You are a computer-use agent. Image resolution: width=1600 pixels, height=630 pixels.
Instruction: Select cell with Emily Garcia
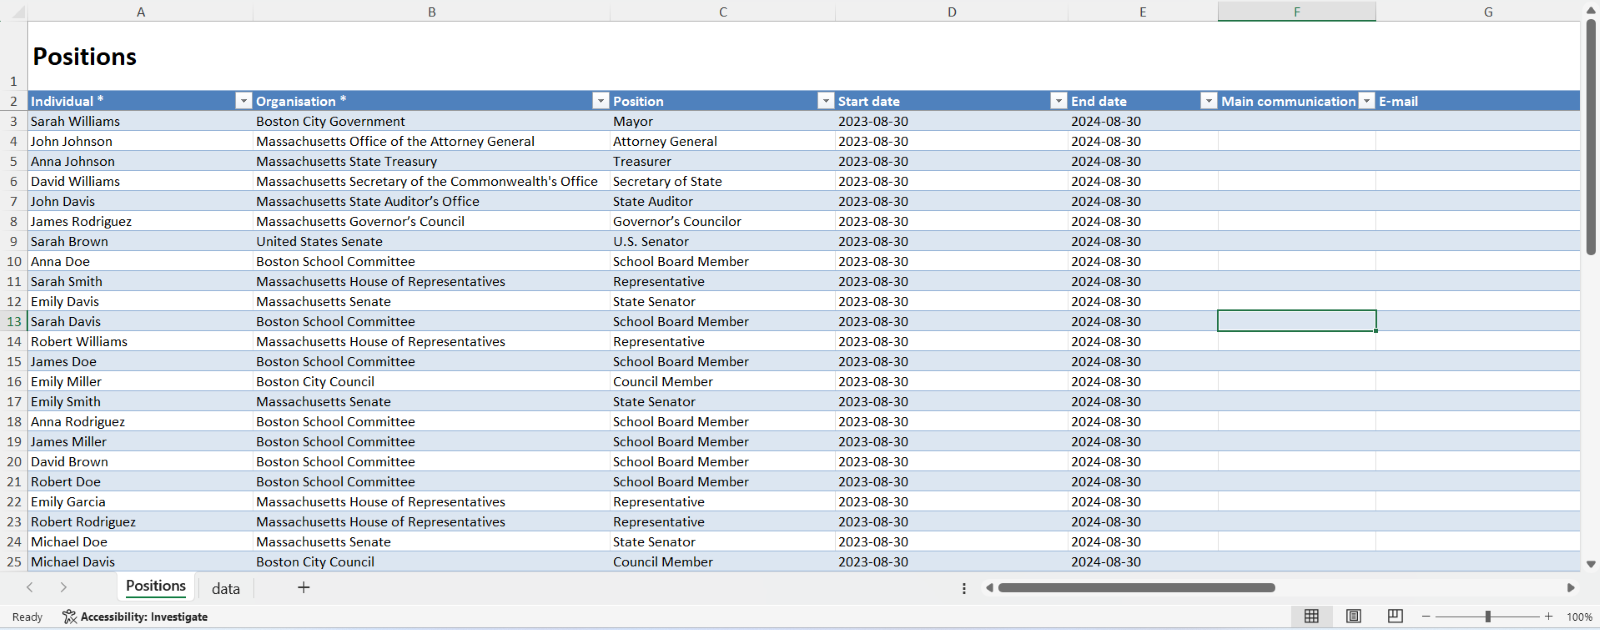[x=140, y=501]
